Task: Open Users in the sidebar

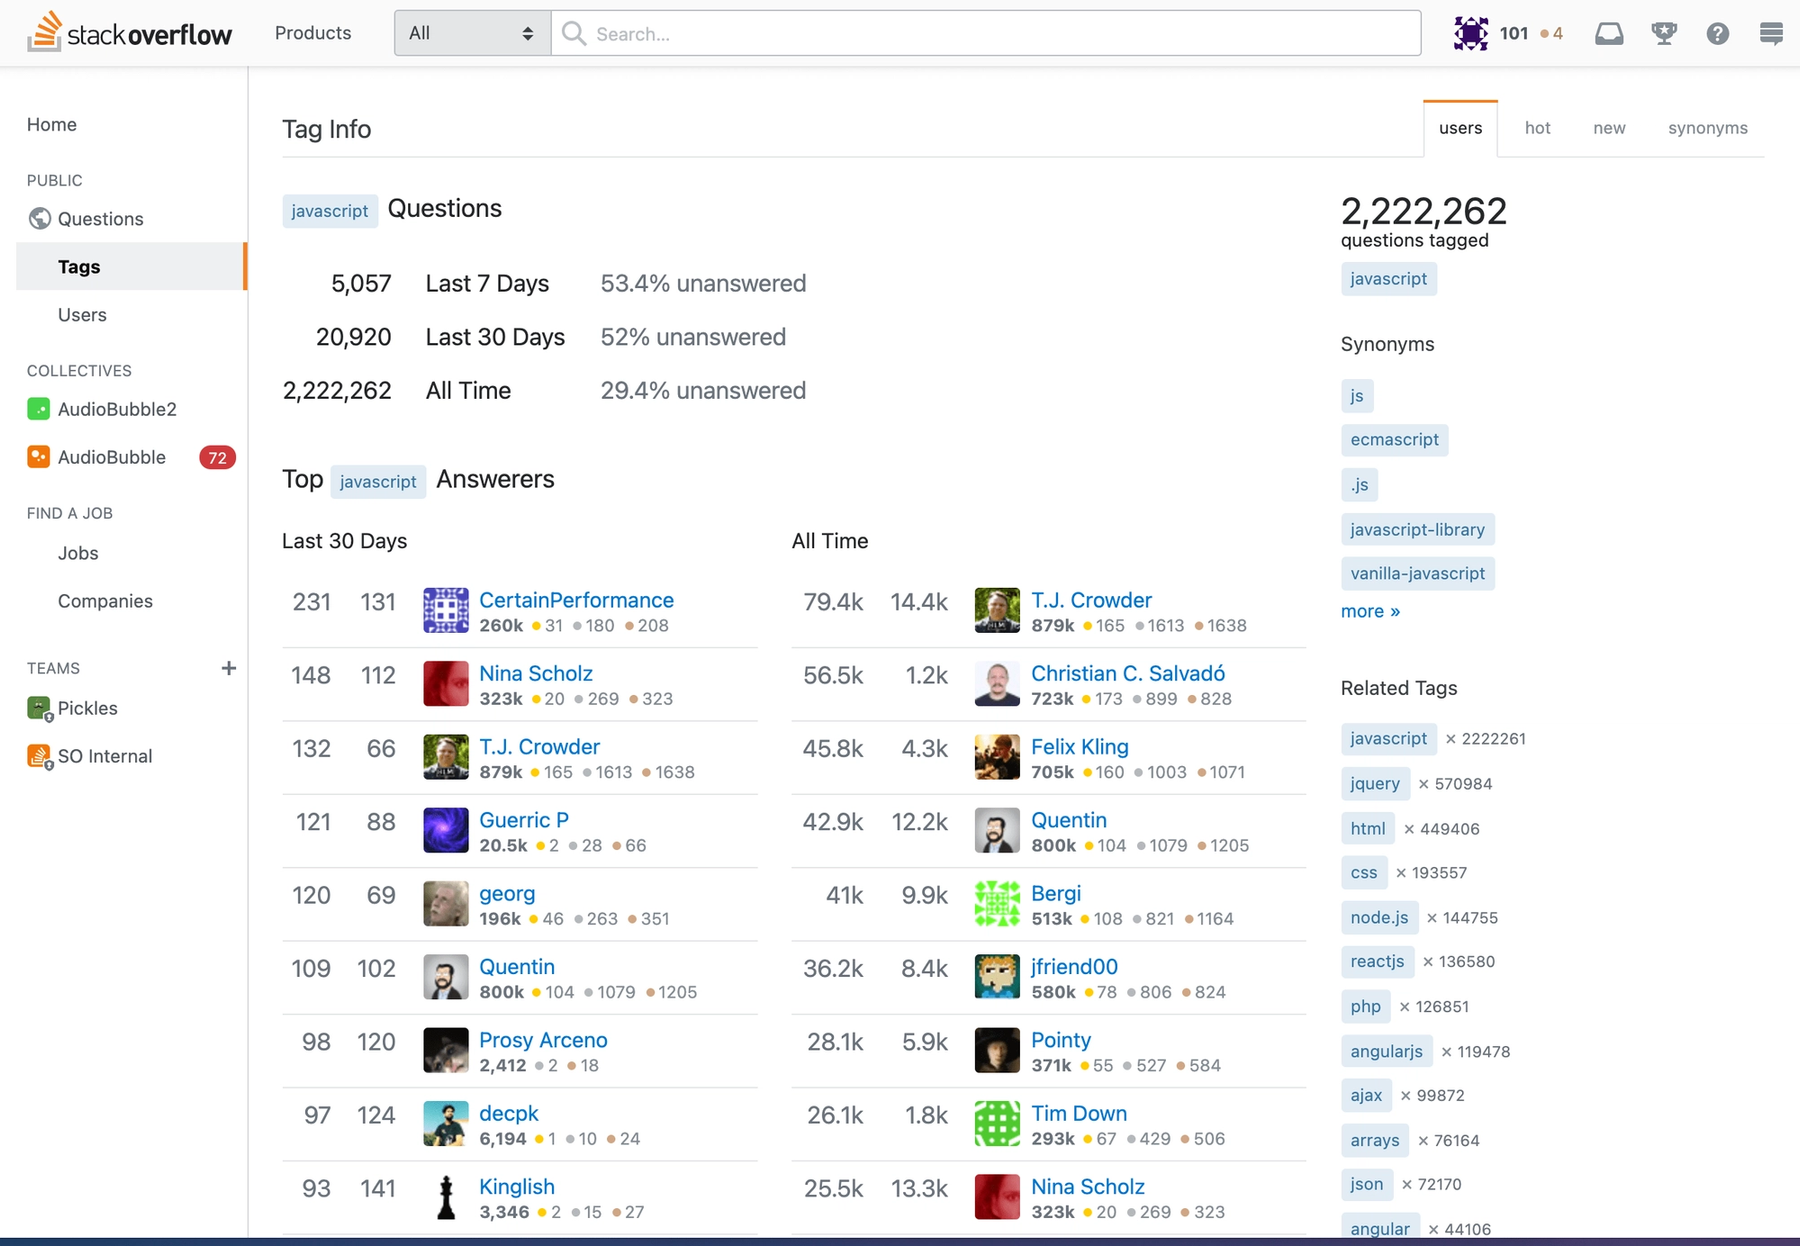Action: click(x=82, y=314)
